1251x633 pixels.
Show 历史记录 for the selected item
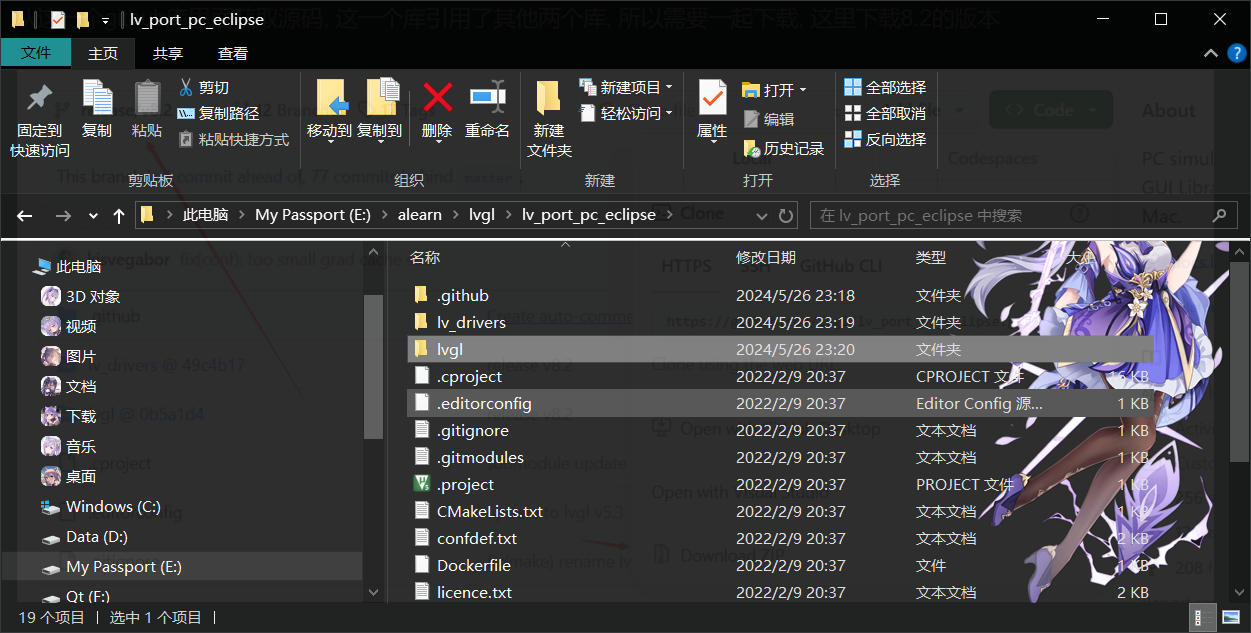[x=783, y=149]
